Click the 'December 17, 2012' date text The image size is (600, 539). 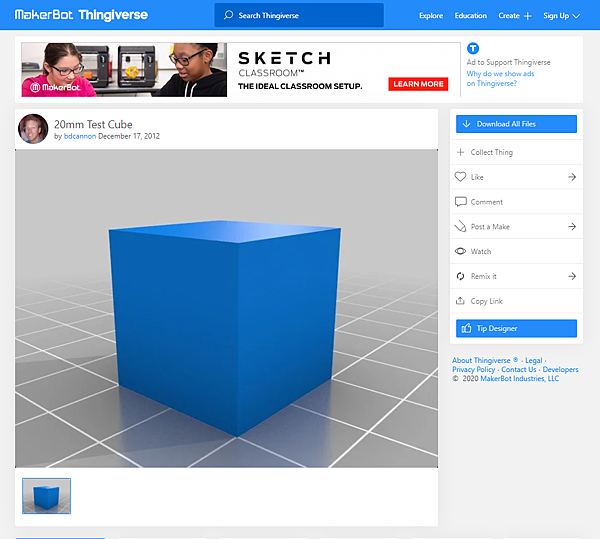click(129, 136)
